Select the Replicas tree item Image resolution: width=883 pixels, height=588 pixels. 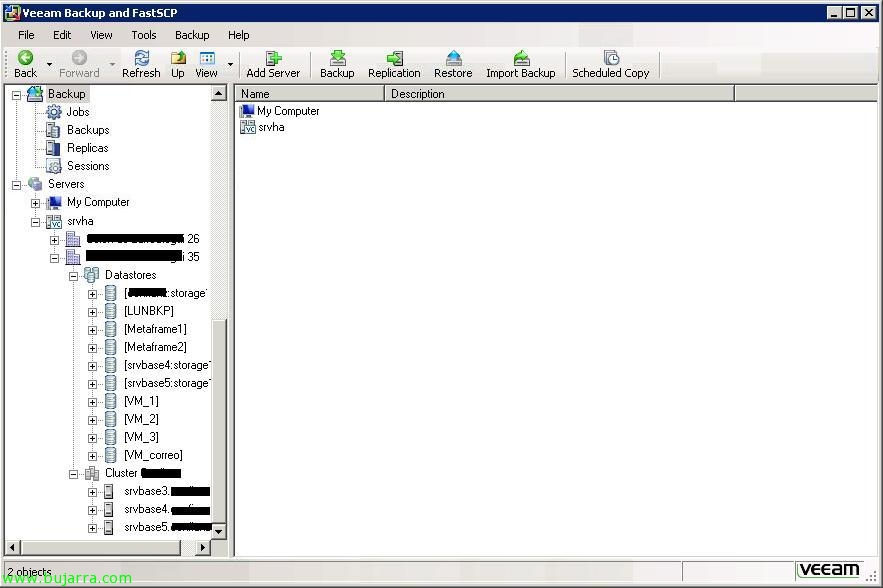point(88,148)
